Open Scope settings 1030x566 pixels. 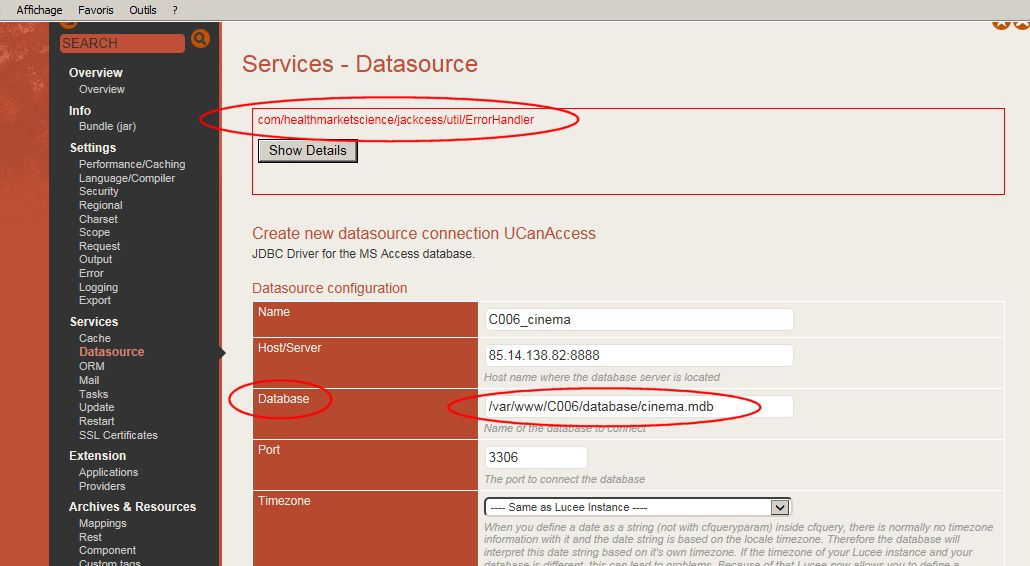click(x=95, y=232)
